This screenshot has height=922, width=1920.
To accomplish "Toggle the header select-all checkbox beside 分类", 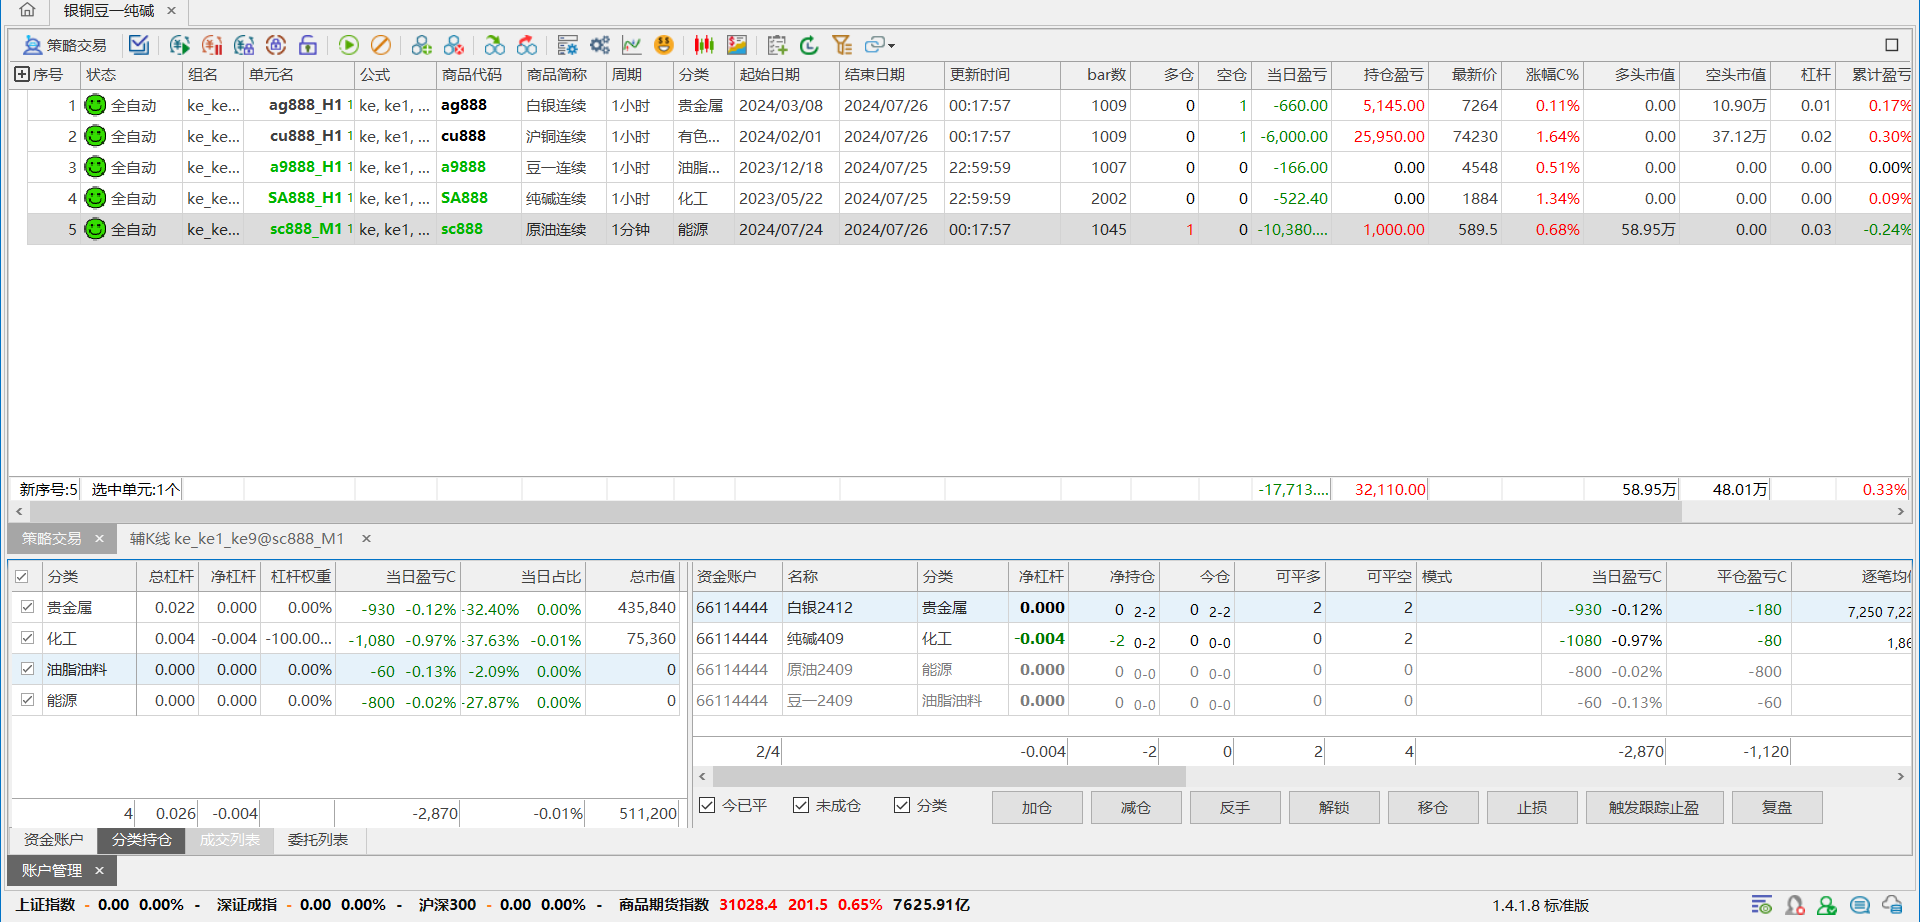I will (x=22, y=577).
